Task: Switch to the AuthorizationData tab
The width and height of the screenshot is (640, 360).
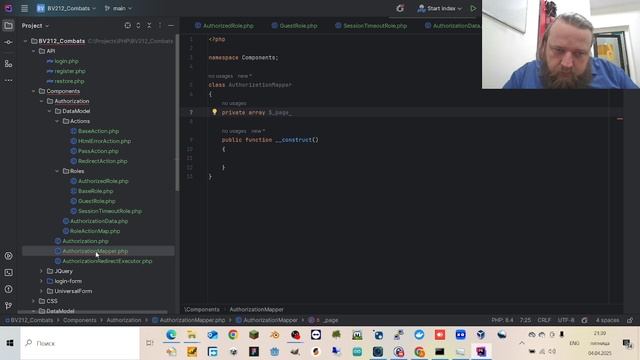Action: (452, 26)
